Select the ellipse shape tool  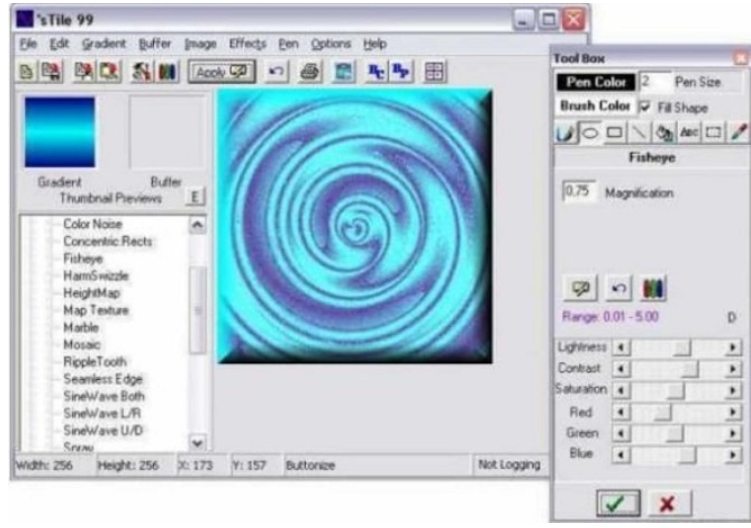click(587, 135)
